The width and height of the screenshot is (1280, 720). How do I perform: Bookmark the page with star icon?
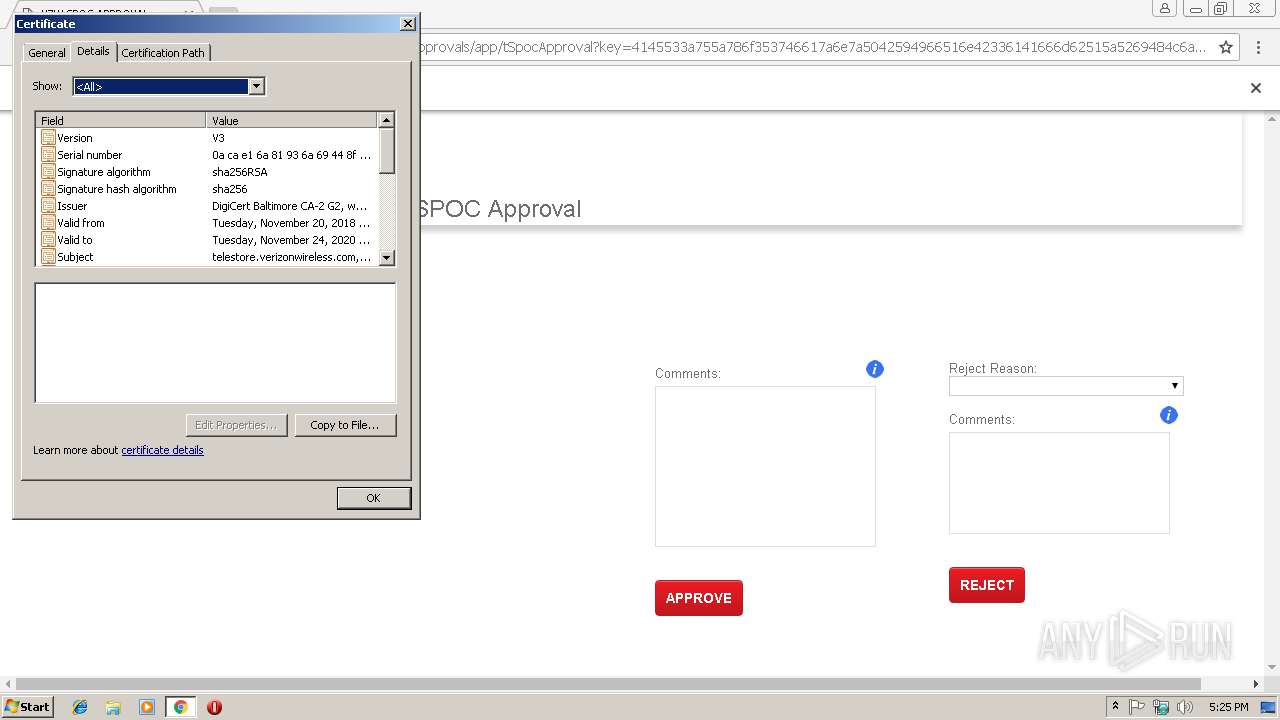1226,47
